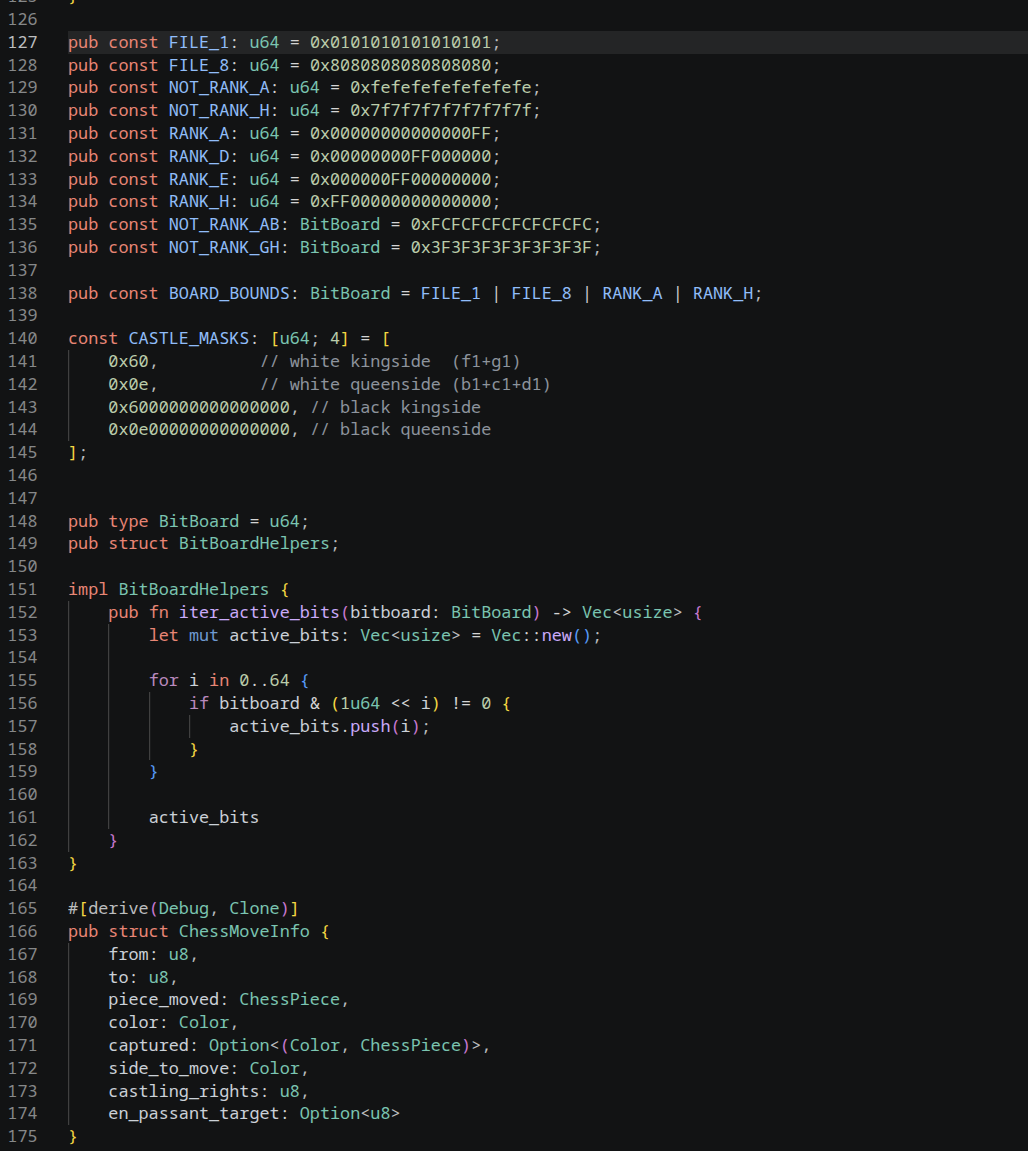Click the white kingside comment

(390, 361)
